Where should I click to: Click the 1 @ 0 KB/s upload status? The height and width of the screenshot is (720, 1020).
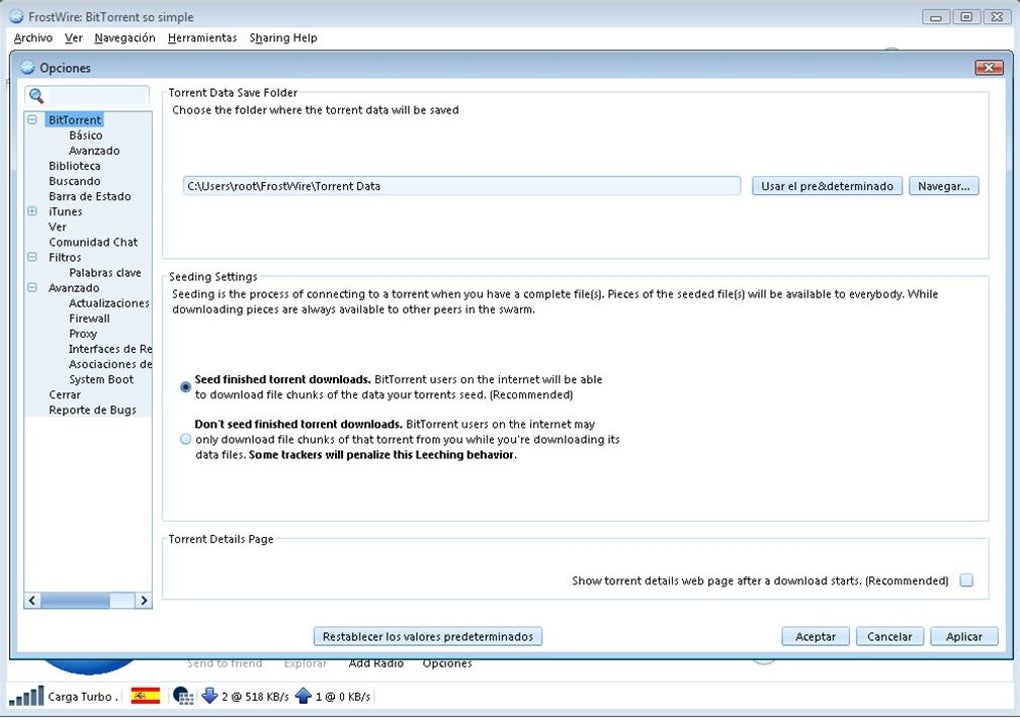tap(343, 696)
